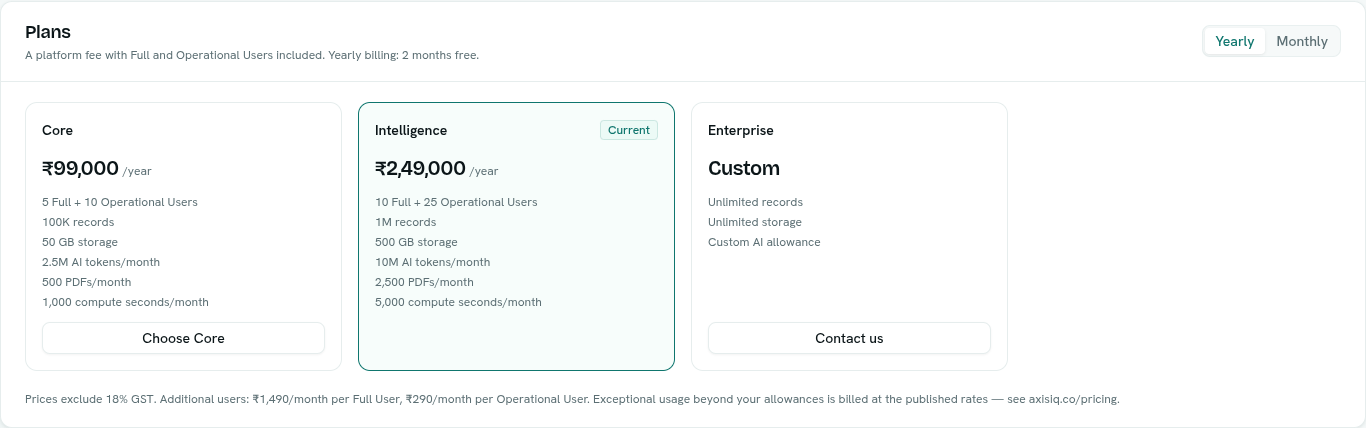
Task: Click the ₹2,49,000 price
Action: 420,168
